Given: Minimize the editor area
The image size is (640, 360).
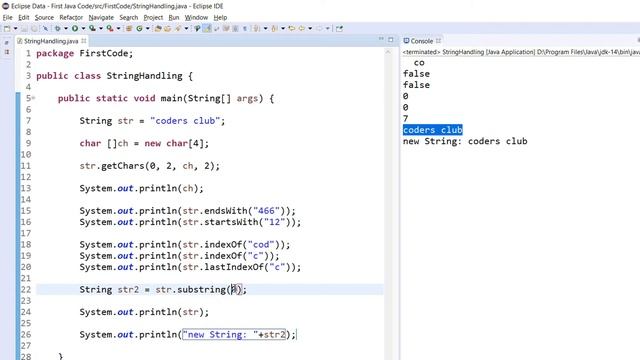Looking at the screenshot, I should click(x=381, y=39).
